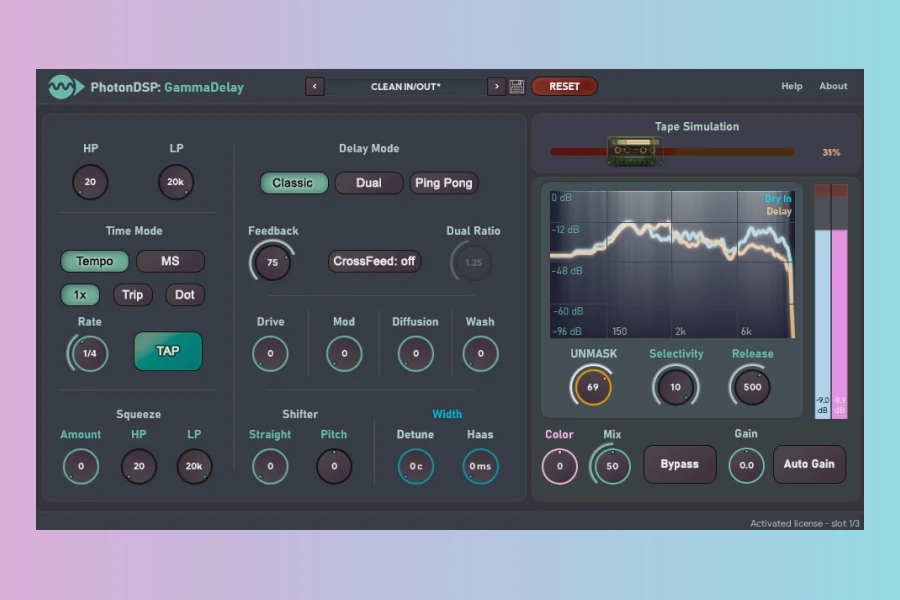Click the top LP filter knob at 20k
The image size is (900, 600).
[176, 182]
